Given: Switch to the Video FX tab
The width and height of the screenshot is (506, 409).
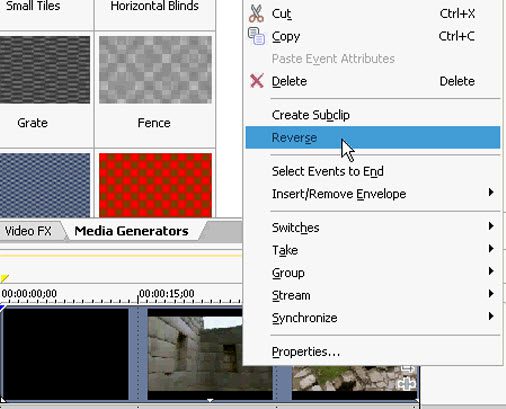Looking at the screenshot, I should pyautogui.click(x=28, y=231).
